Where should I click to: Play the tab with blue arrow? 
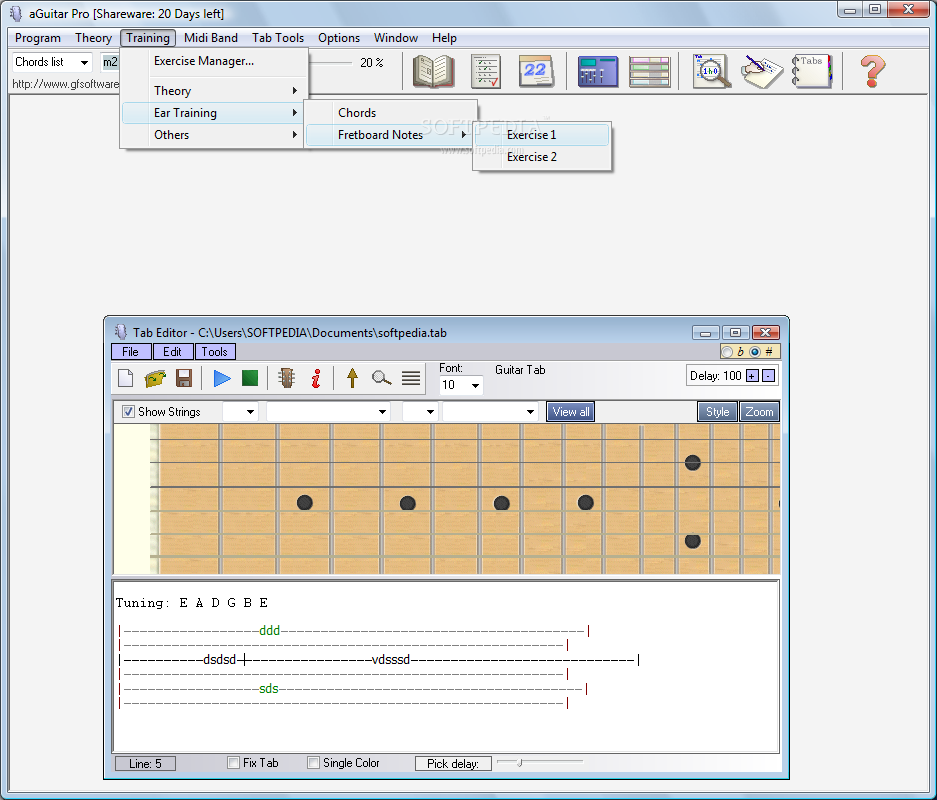(x=222, y=378)
